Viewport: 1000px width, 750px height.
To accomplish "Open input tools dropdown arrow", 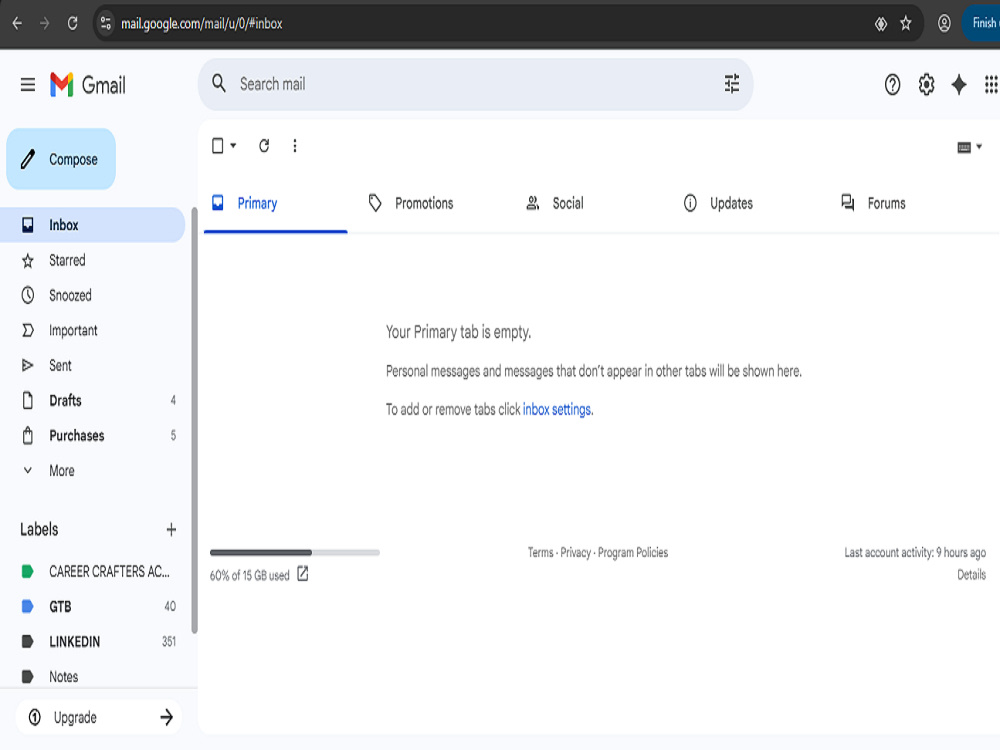I will (979, 147).
